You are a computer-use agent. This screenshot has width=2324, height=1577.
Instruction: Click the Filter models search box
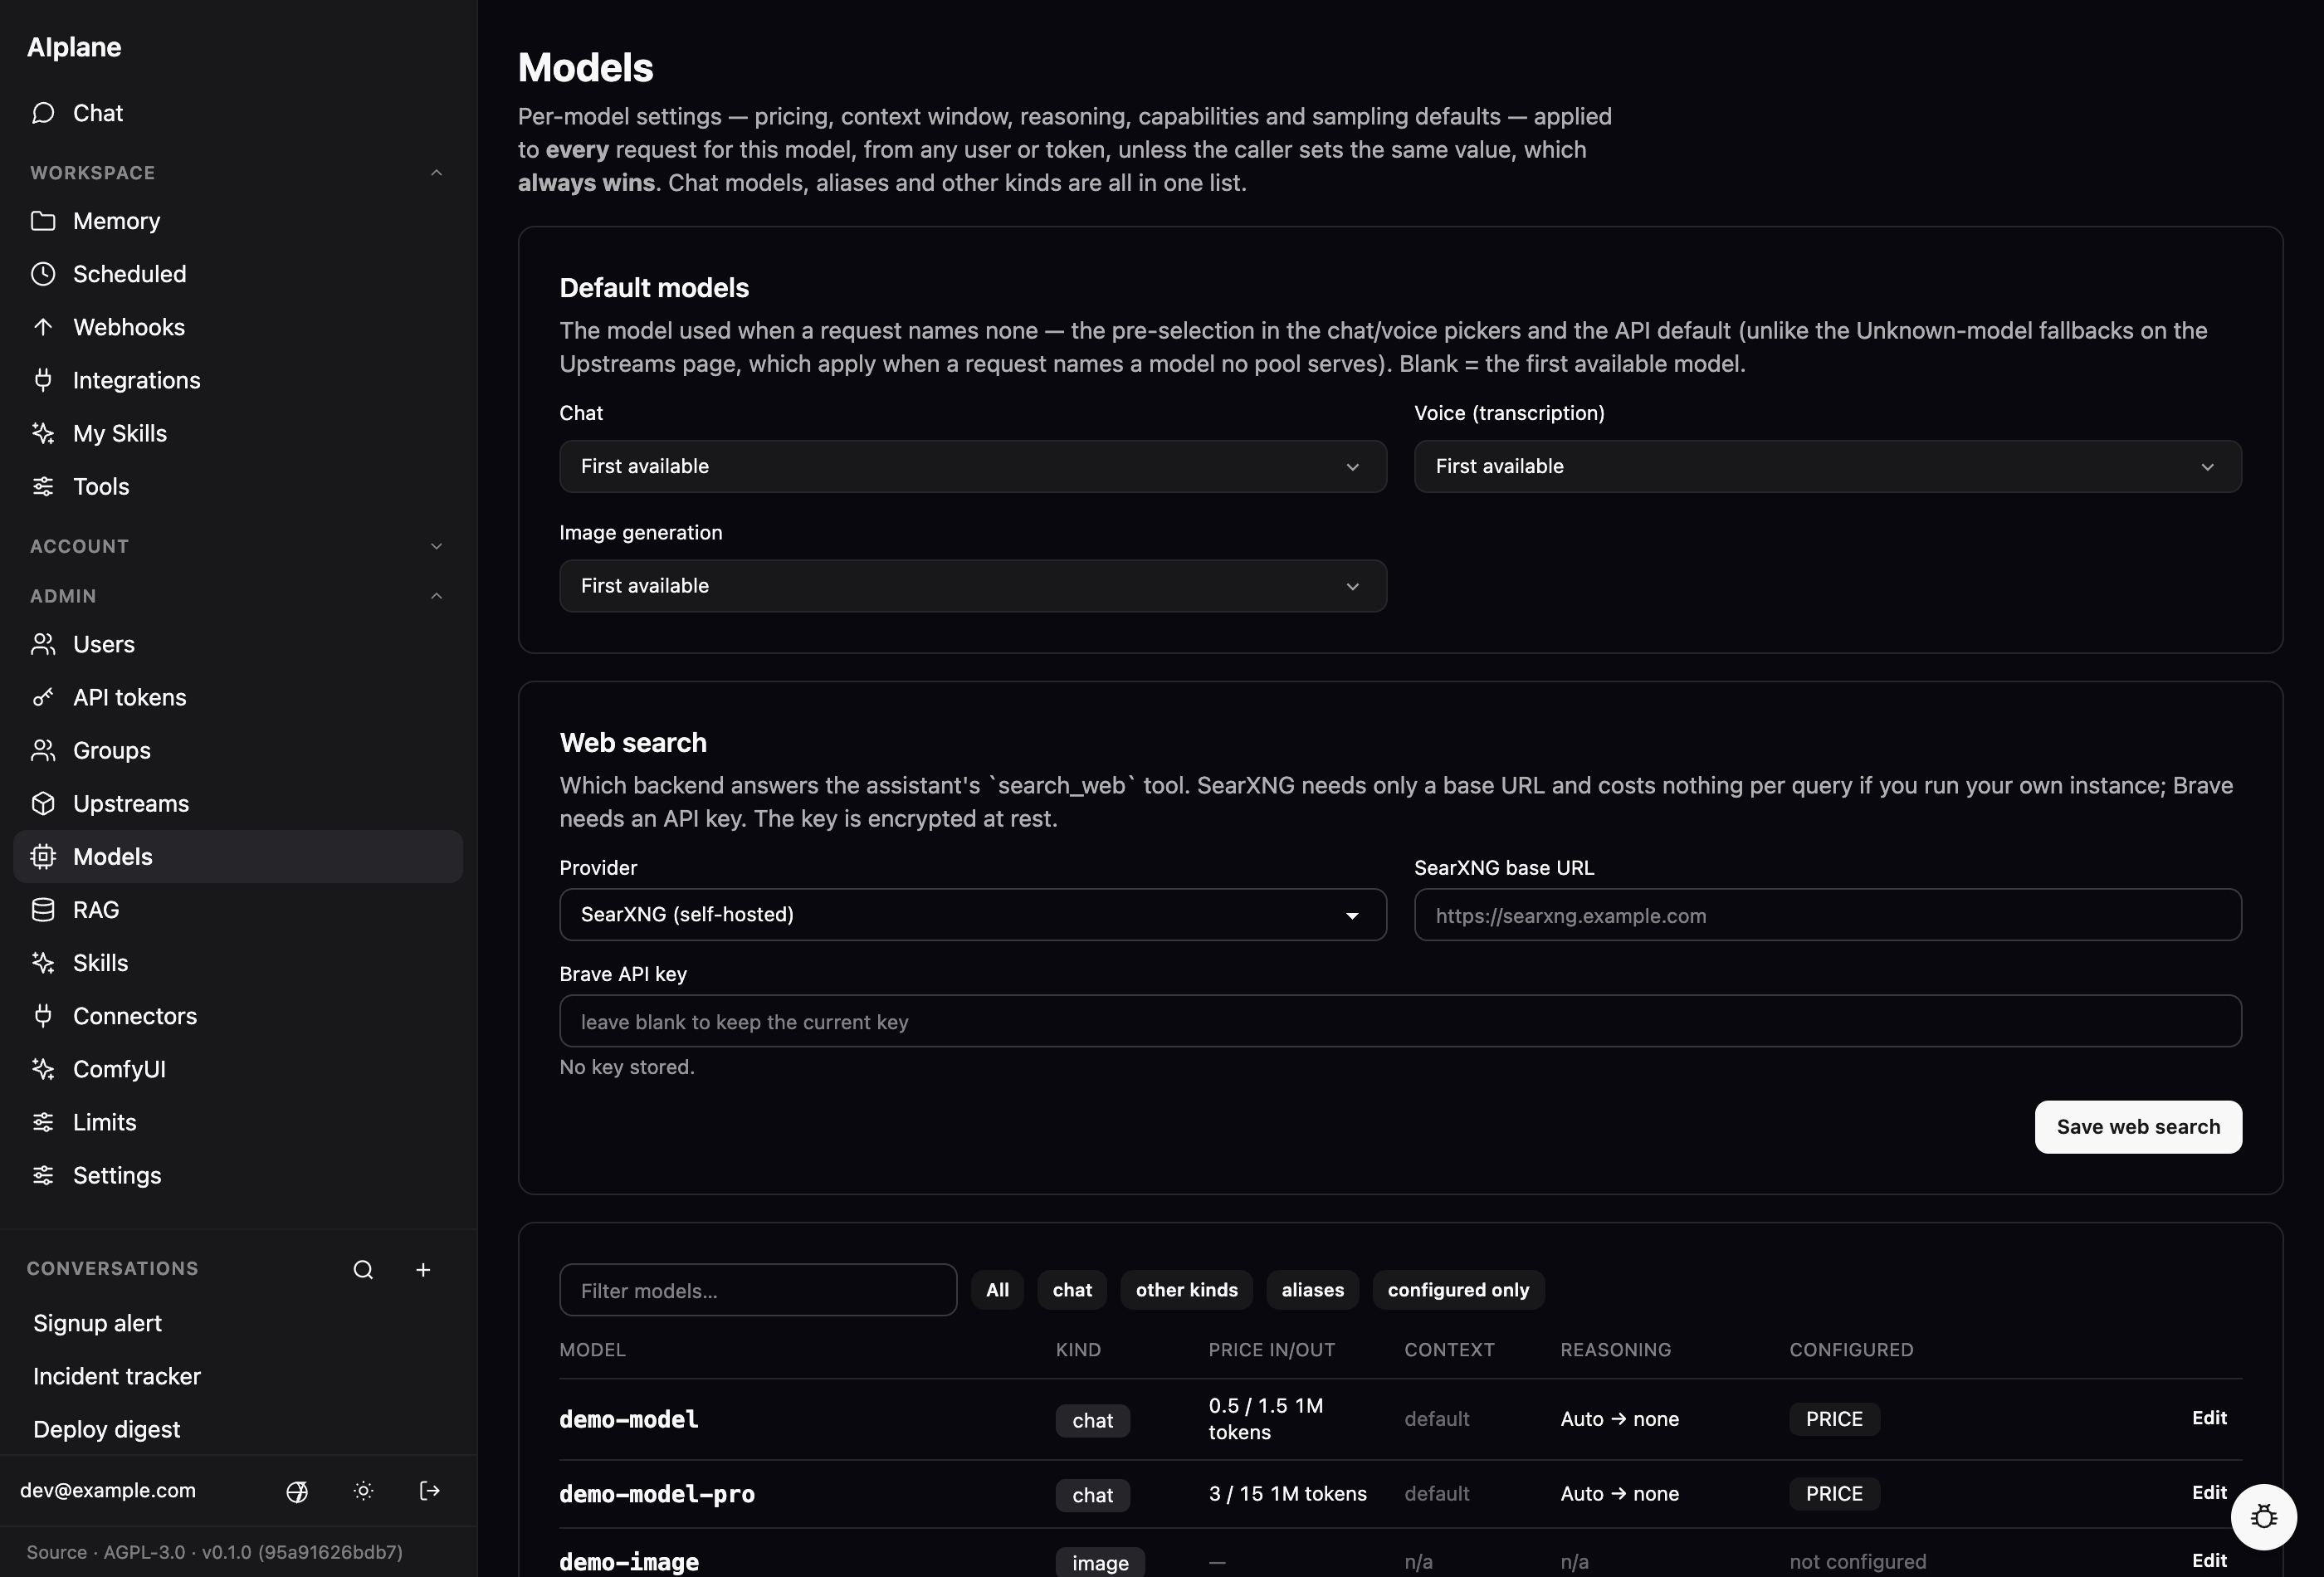tap(757, 1289)
